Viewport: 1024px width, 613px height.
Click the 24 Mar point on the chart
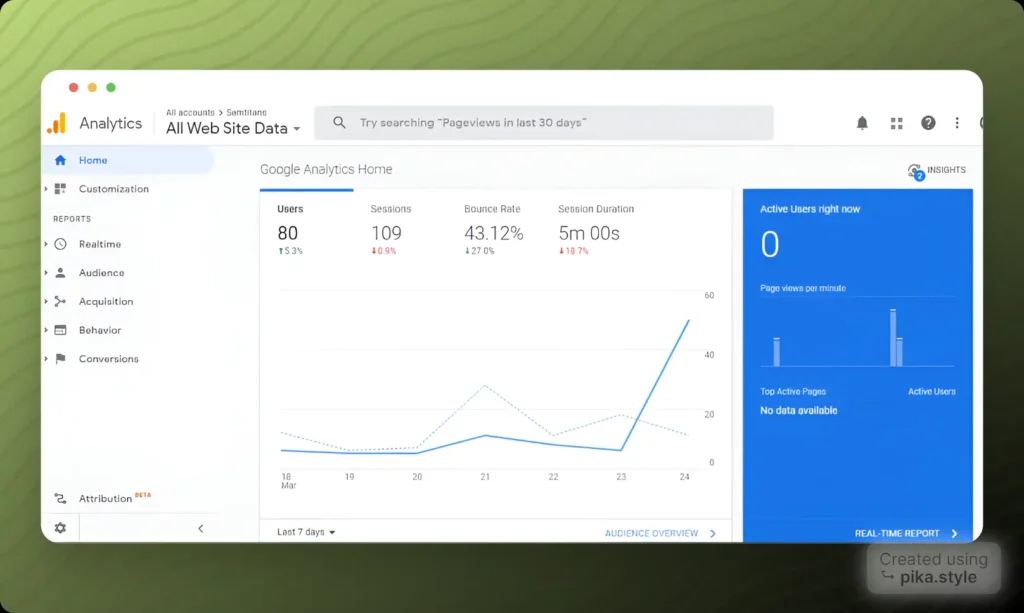[688, 321]
